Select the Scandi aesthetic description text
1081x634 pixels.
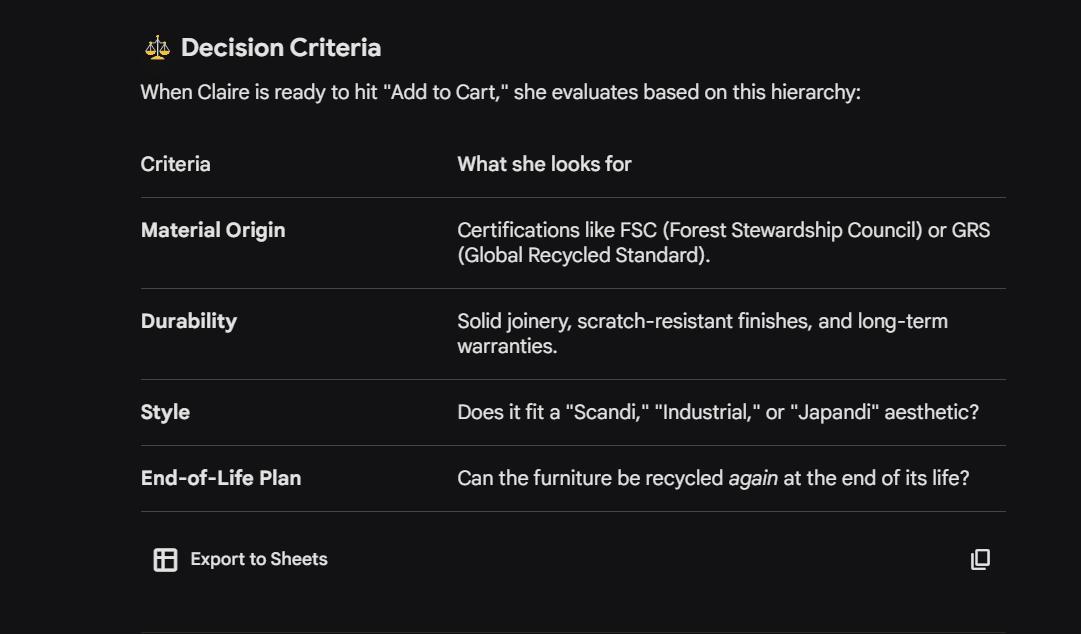[719, 412]
